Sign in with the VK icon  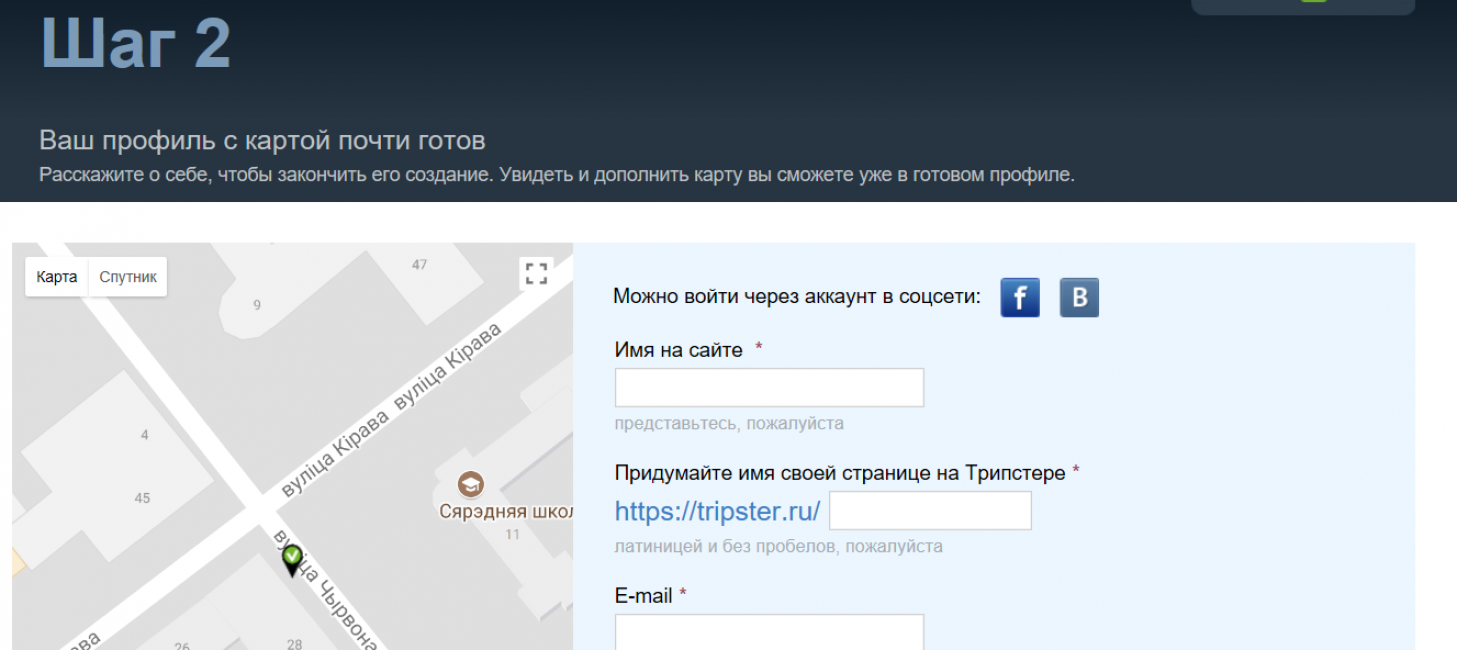[x=1079, y=298]
